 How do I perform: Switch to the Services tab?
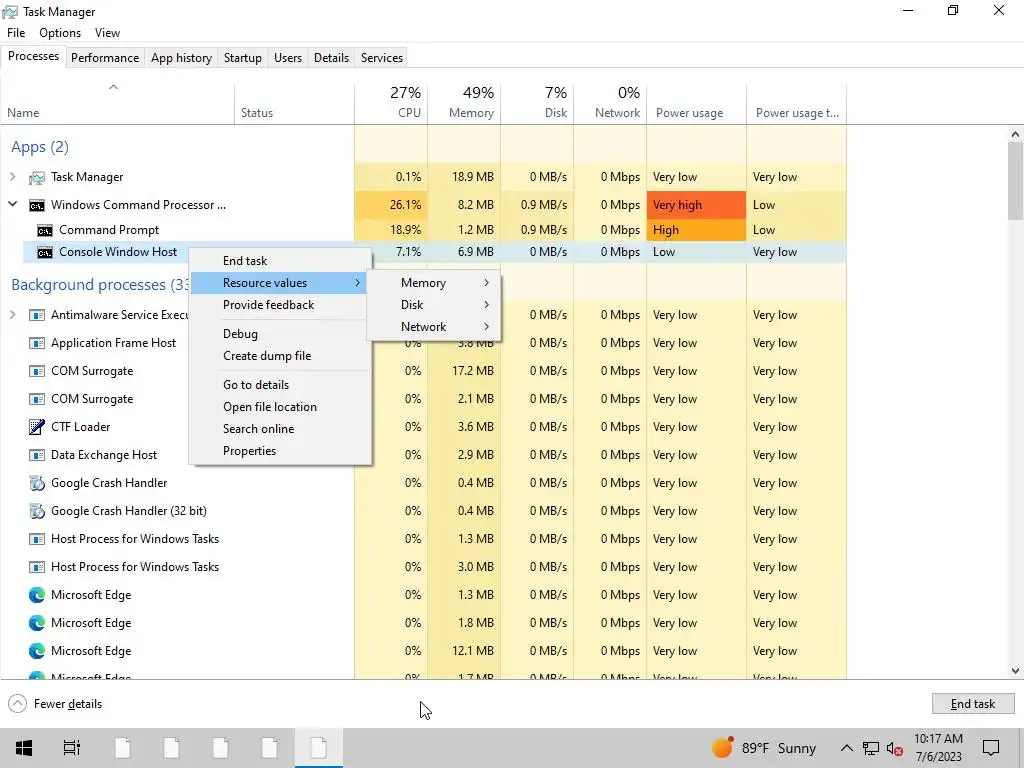382,57
